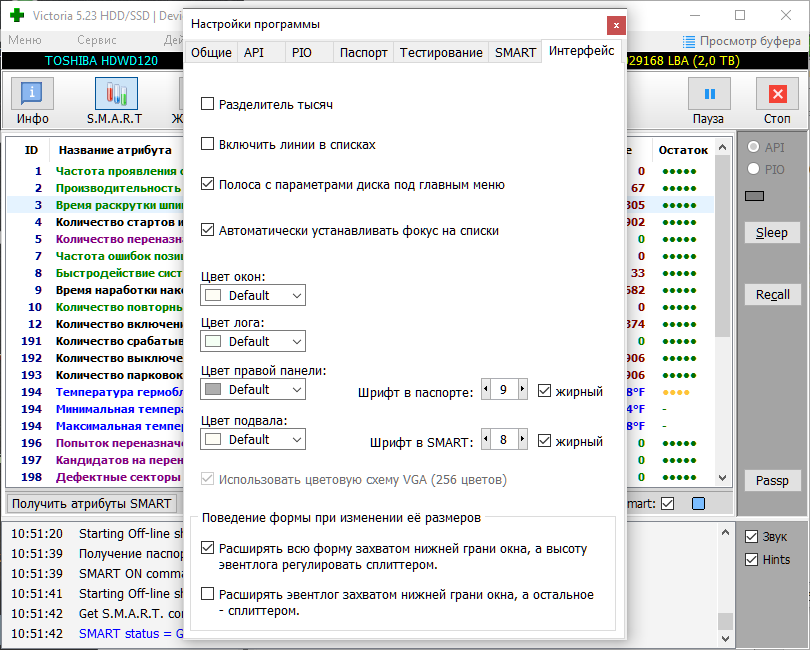Open the Сервис menu
The height and width of the screenshot is (650, 810).
point(97,40)
